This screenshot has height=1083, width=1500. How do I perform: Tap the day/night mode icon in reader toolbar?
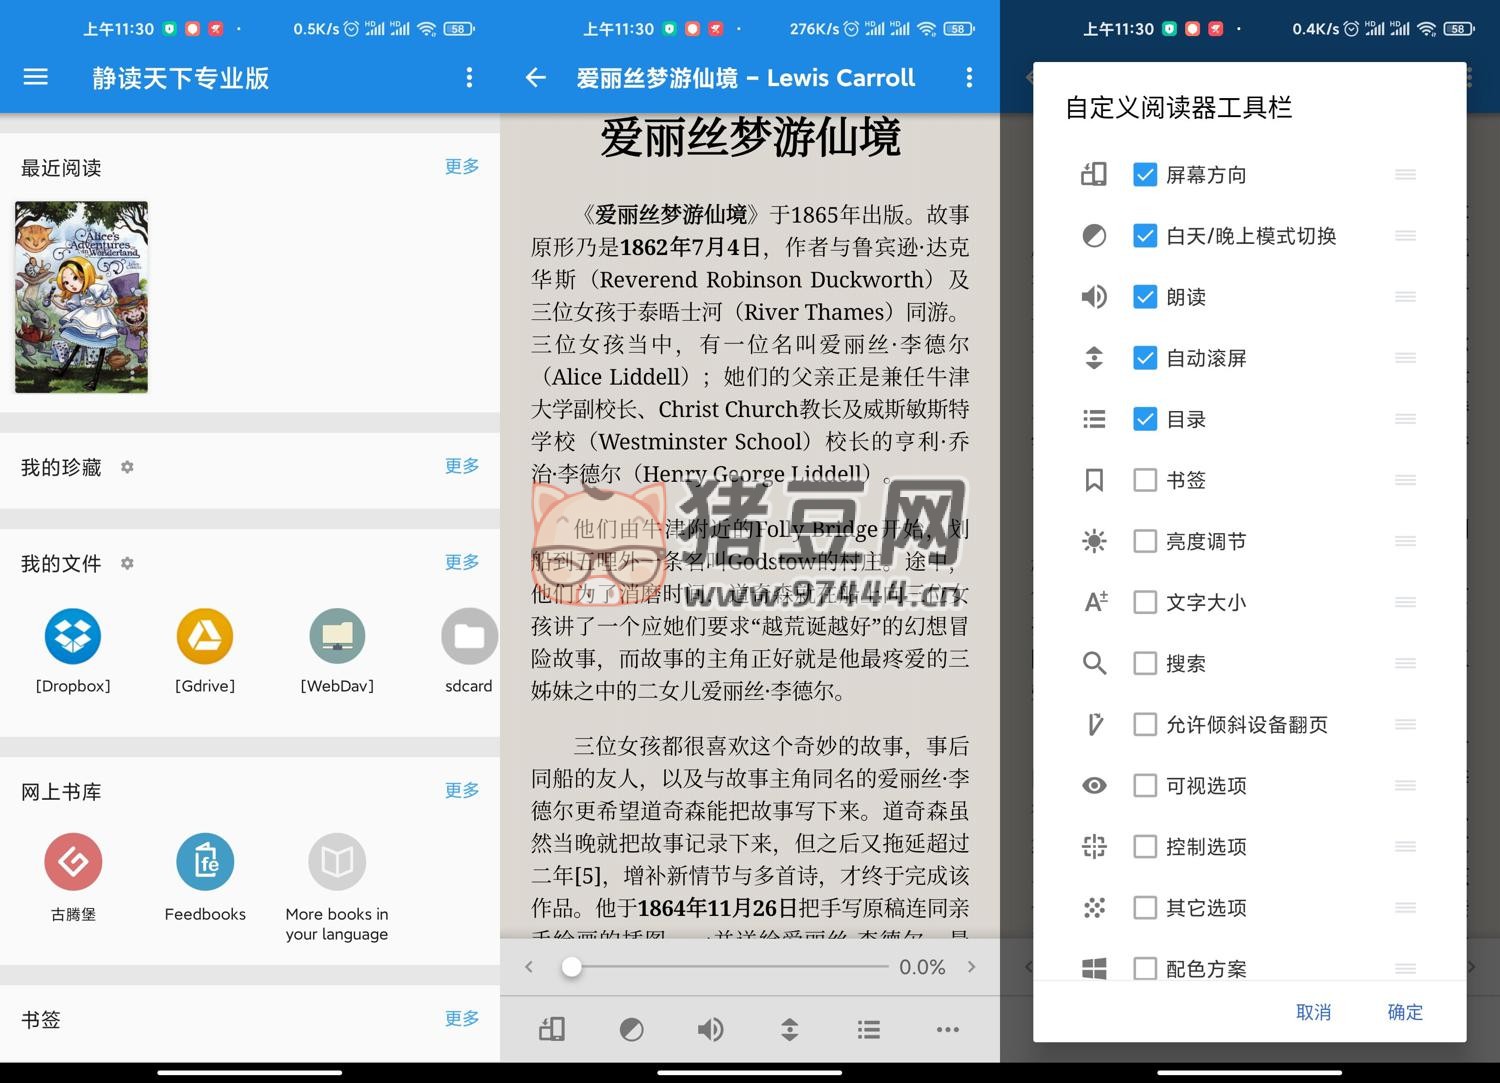tap(631, 1029)
